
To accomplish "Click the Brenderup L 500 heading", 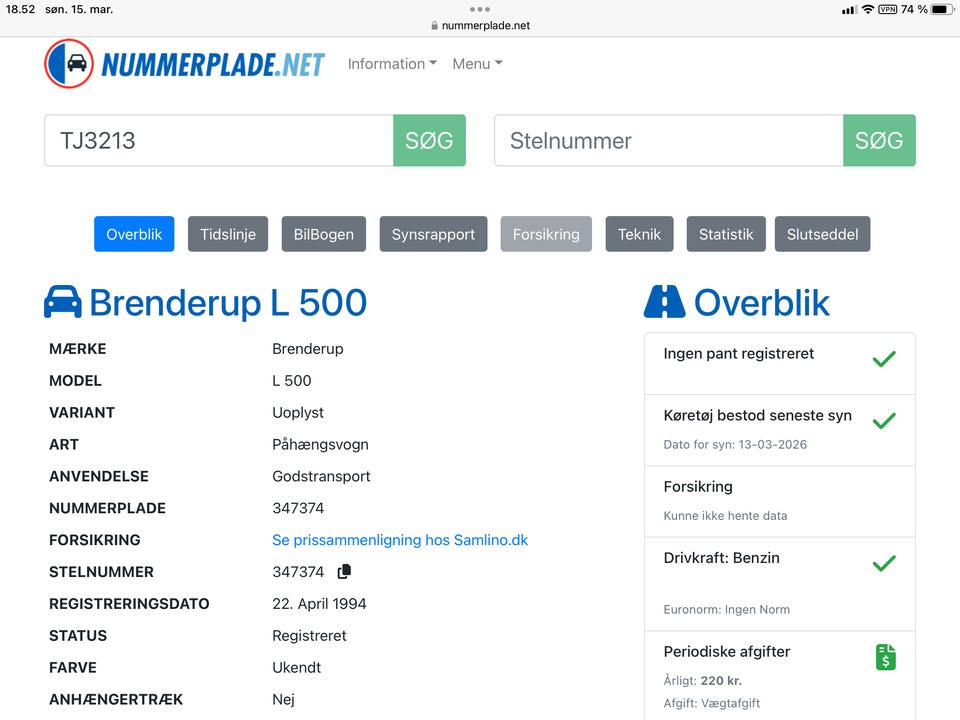I will (228, 302).
